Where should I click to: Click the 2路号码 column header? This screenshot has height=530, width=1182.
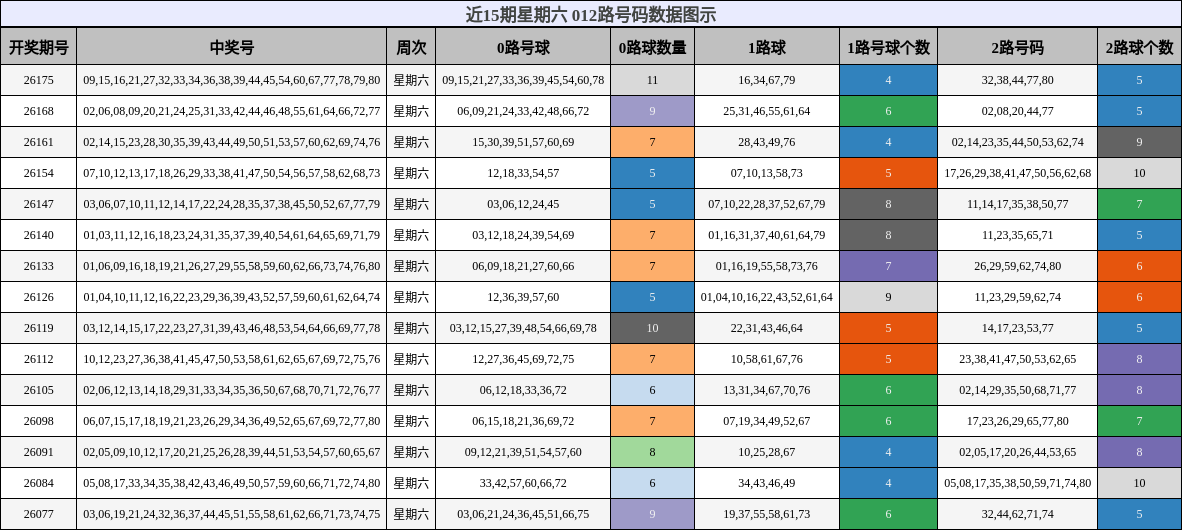click(1018, 47)
